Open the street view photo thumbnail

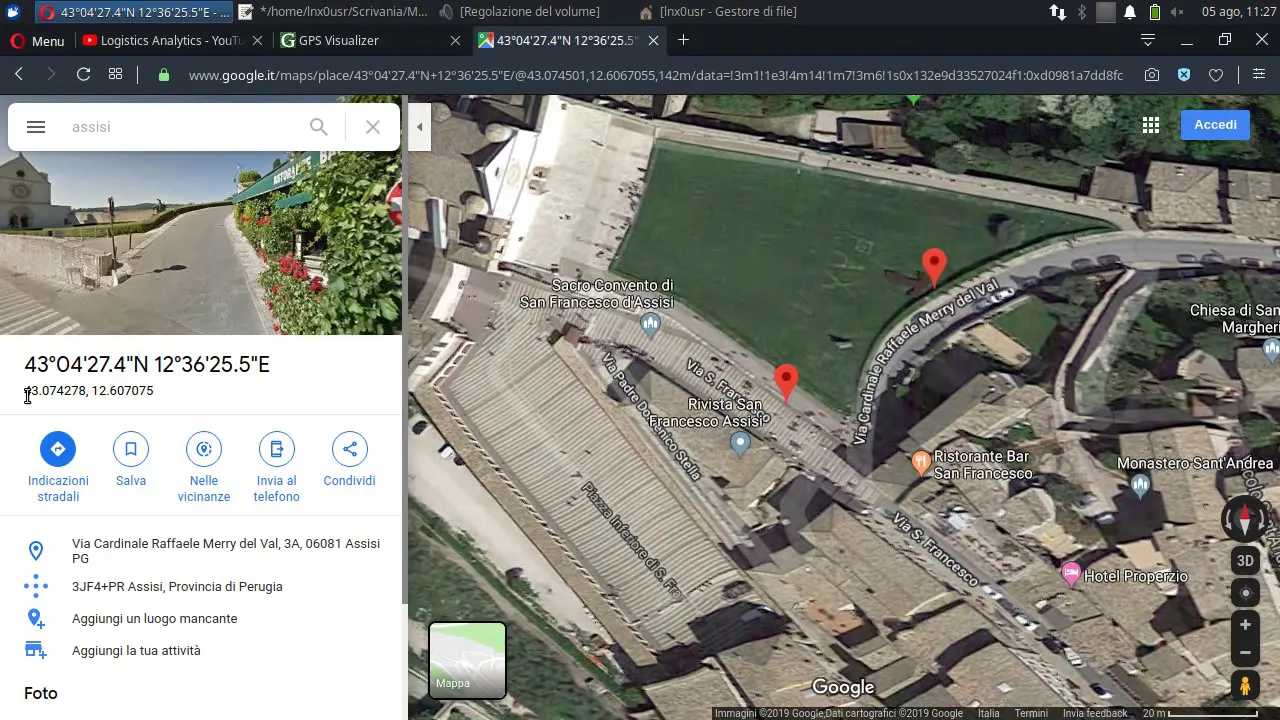(200, 243)
